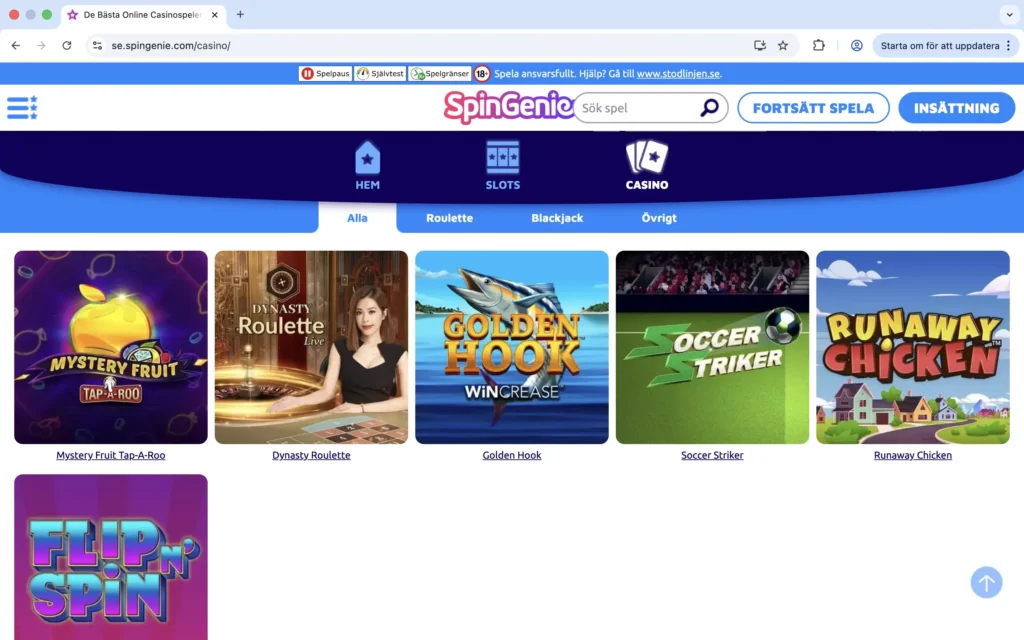Open the Övrigt category tab
The image size is (1024, 640).
point(659,217)
